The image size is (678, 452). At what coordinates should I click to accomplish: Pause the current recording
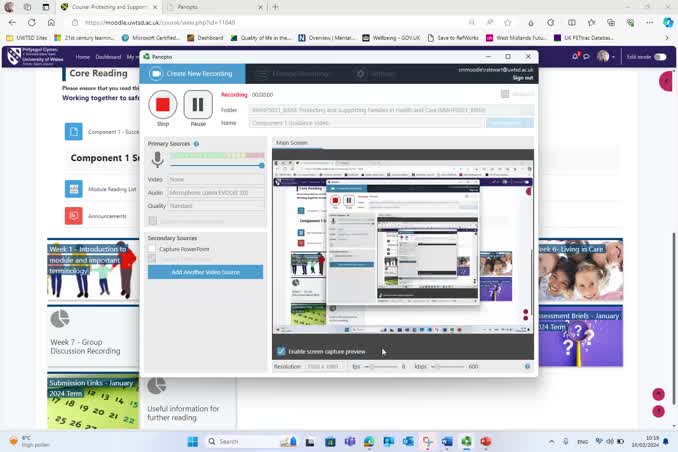(x=198, y=104)
